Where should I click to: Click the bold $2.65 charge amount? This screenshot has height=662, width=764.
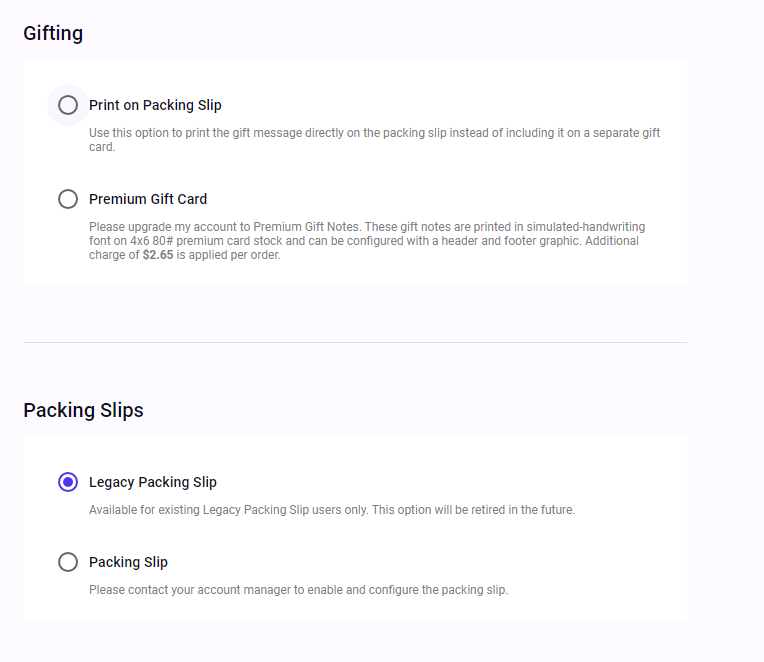click(158, 255)
